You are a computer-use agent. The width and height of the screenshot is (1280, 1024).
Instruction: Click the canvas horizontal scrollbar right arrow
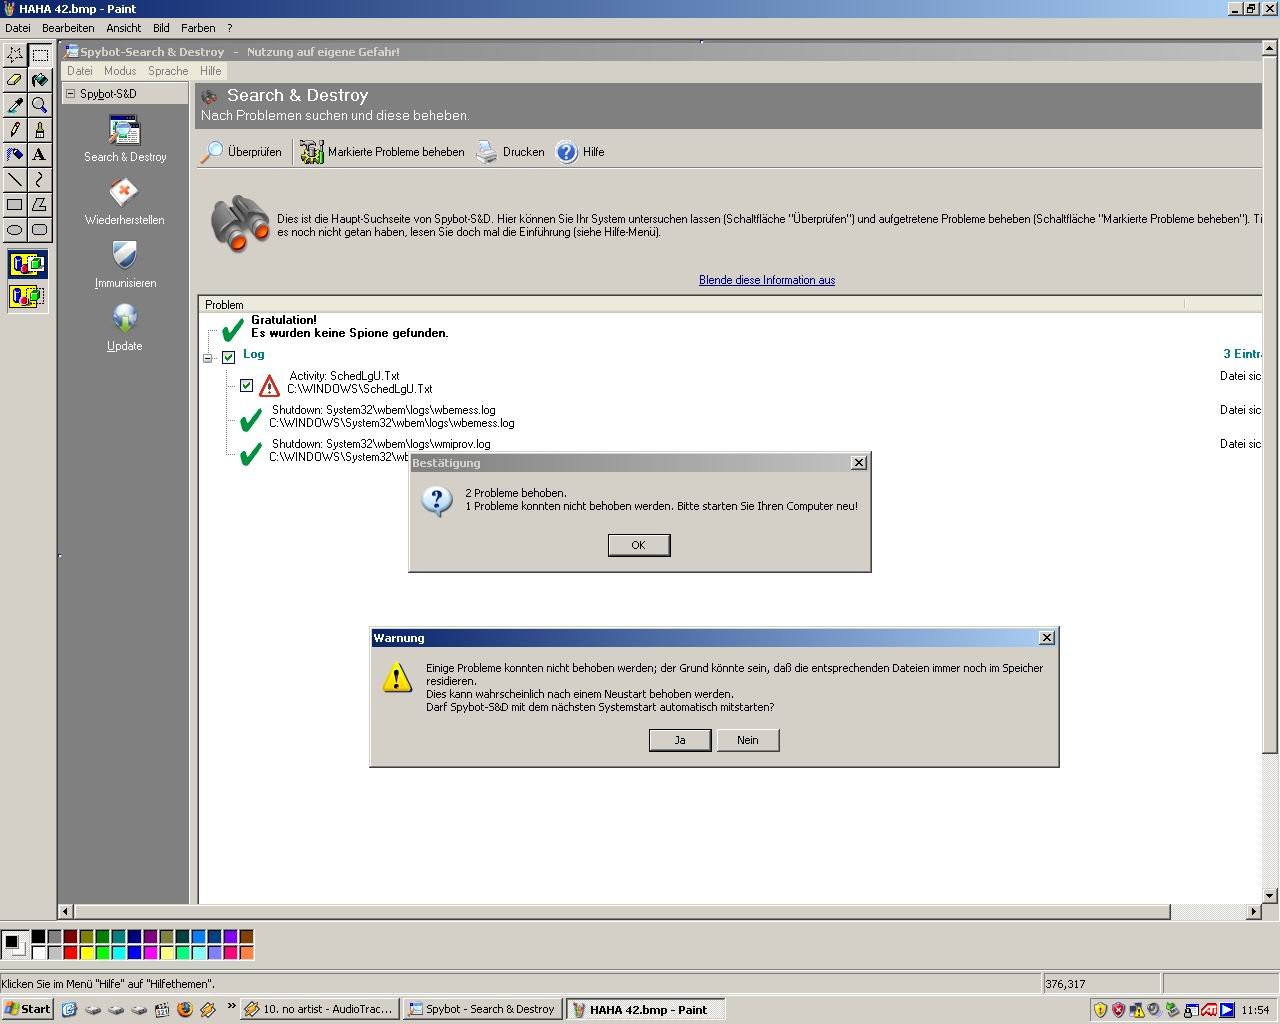tap(1254, 912)
